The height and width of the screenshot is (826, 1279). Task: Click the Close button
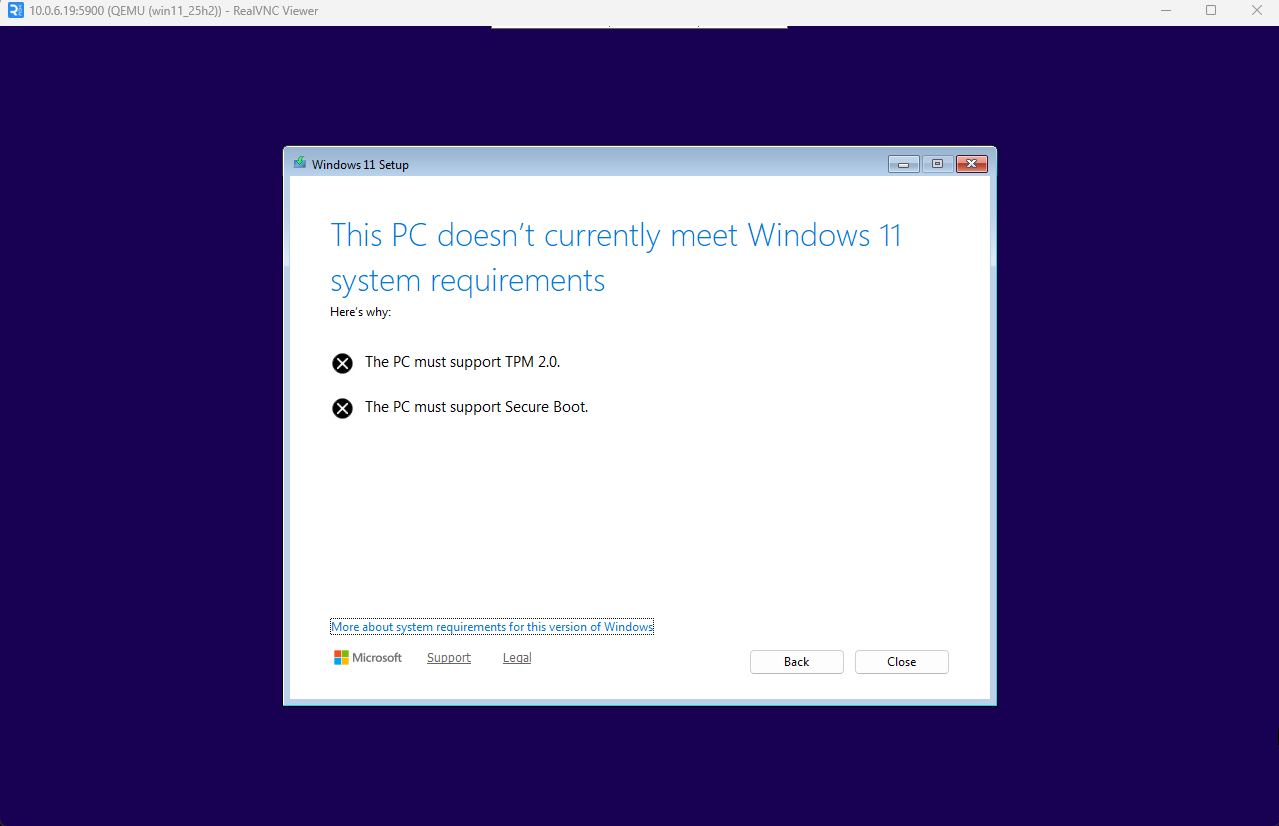[900, 661]
